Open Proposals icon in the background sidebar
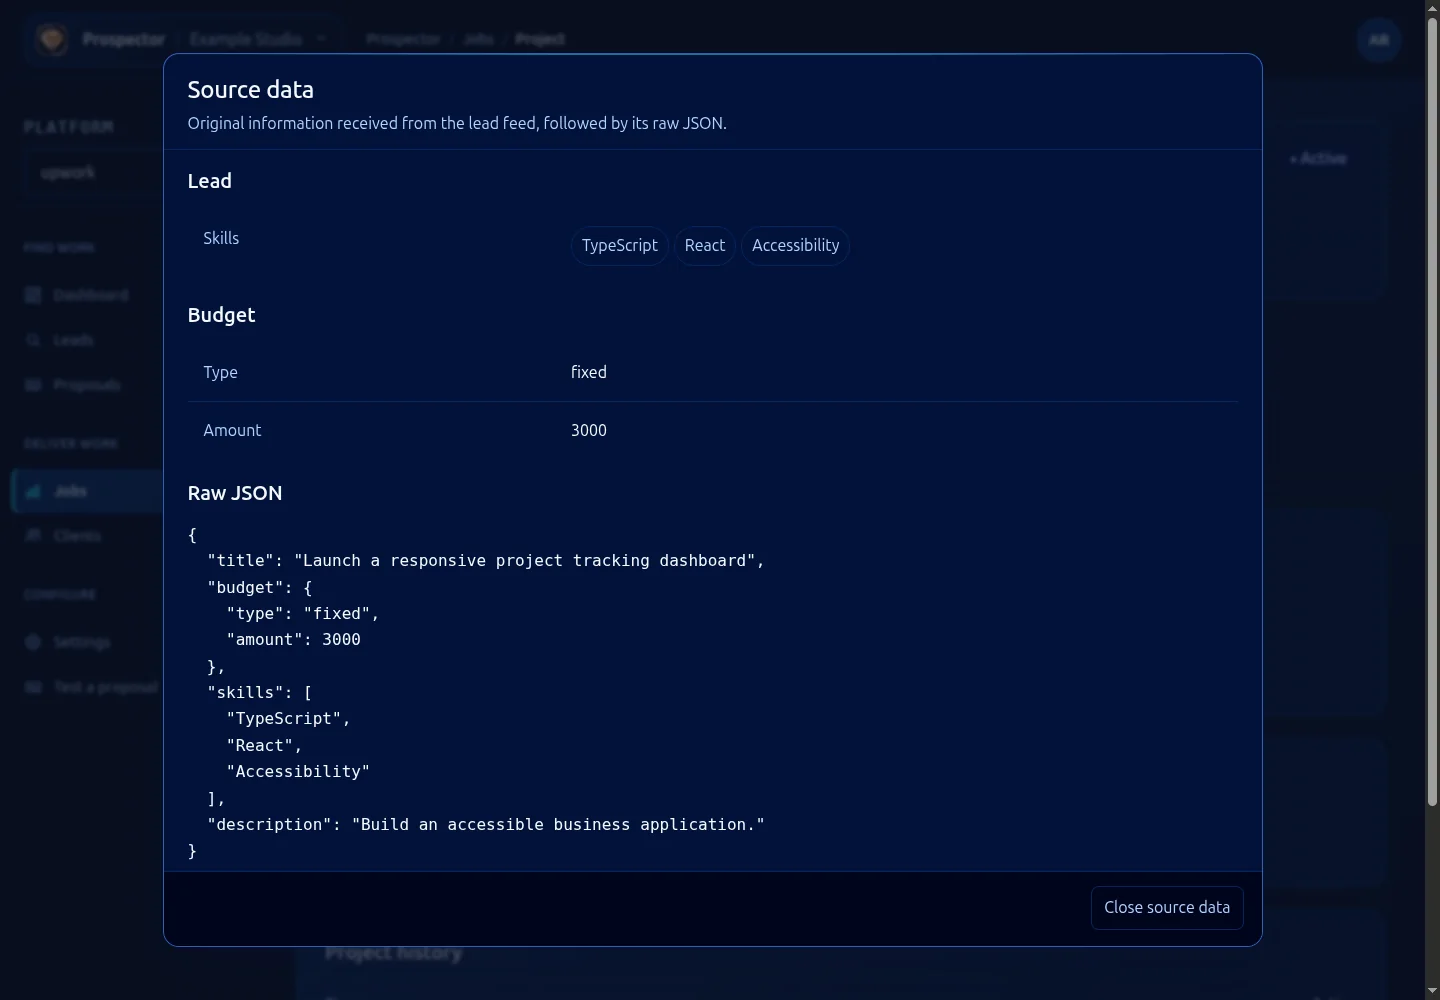 (33, 385)
